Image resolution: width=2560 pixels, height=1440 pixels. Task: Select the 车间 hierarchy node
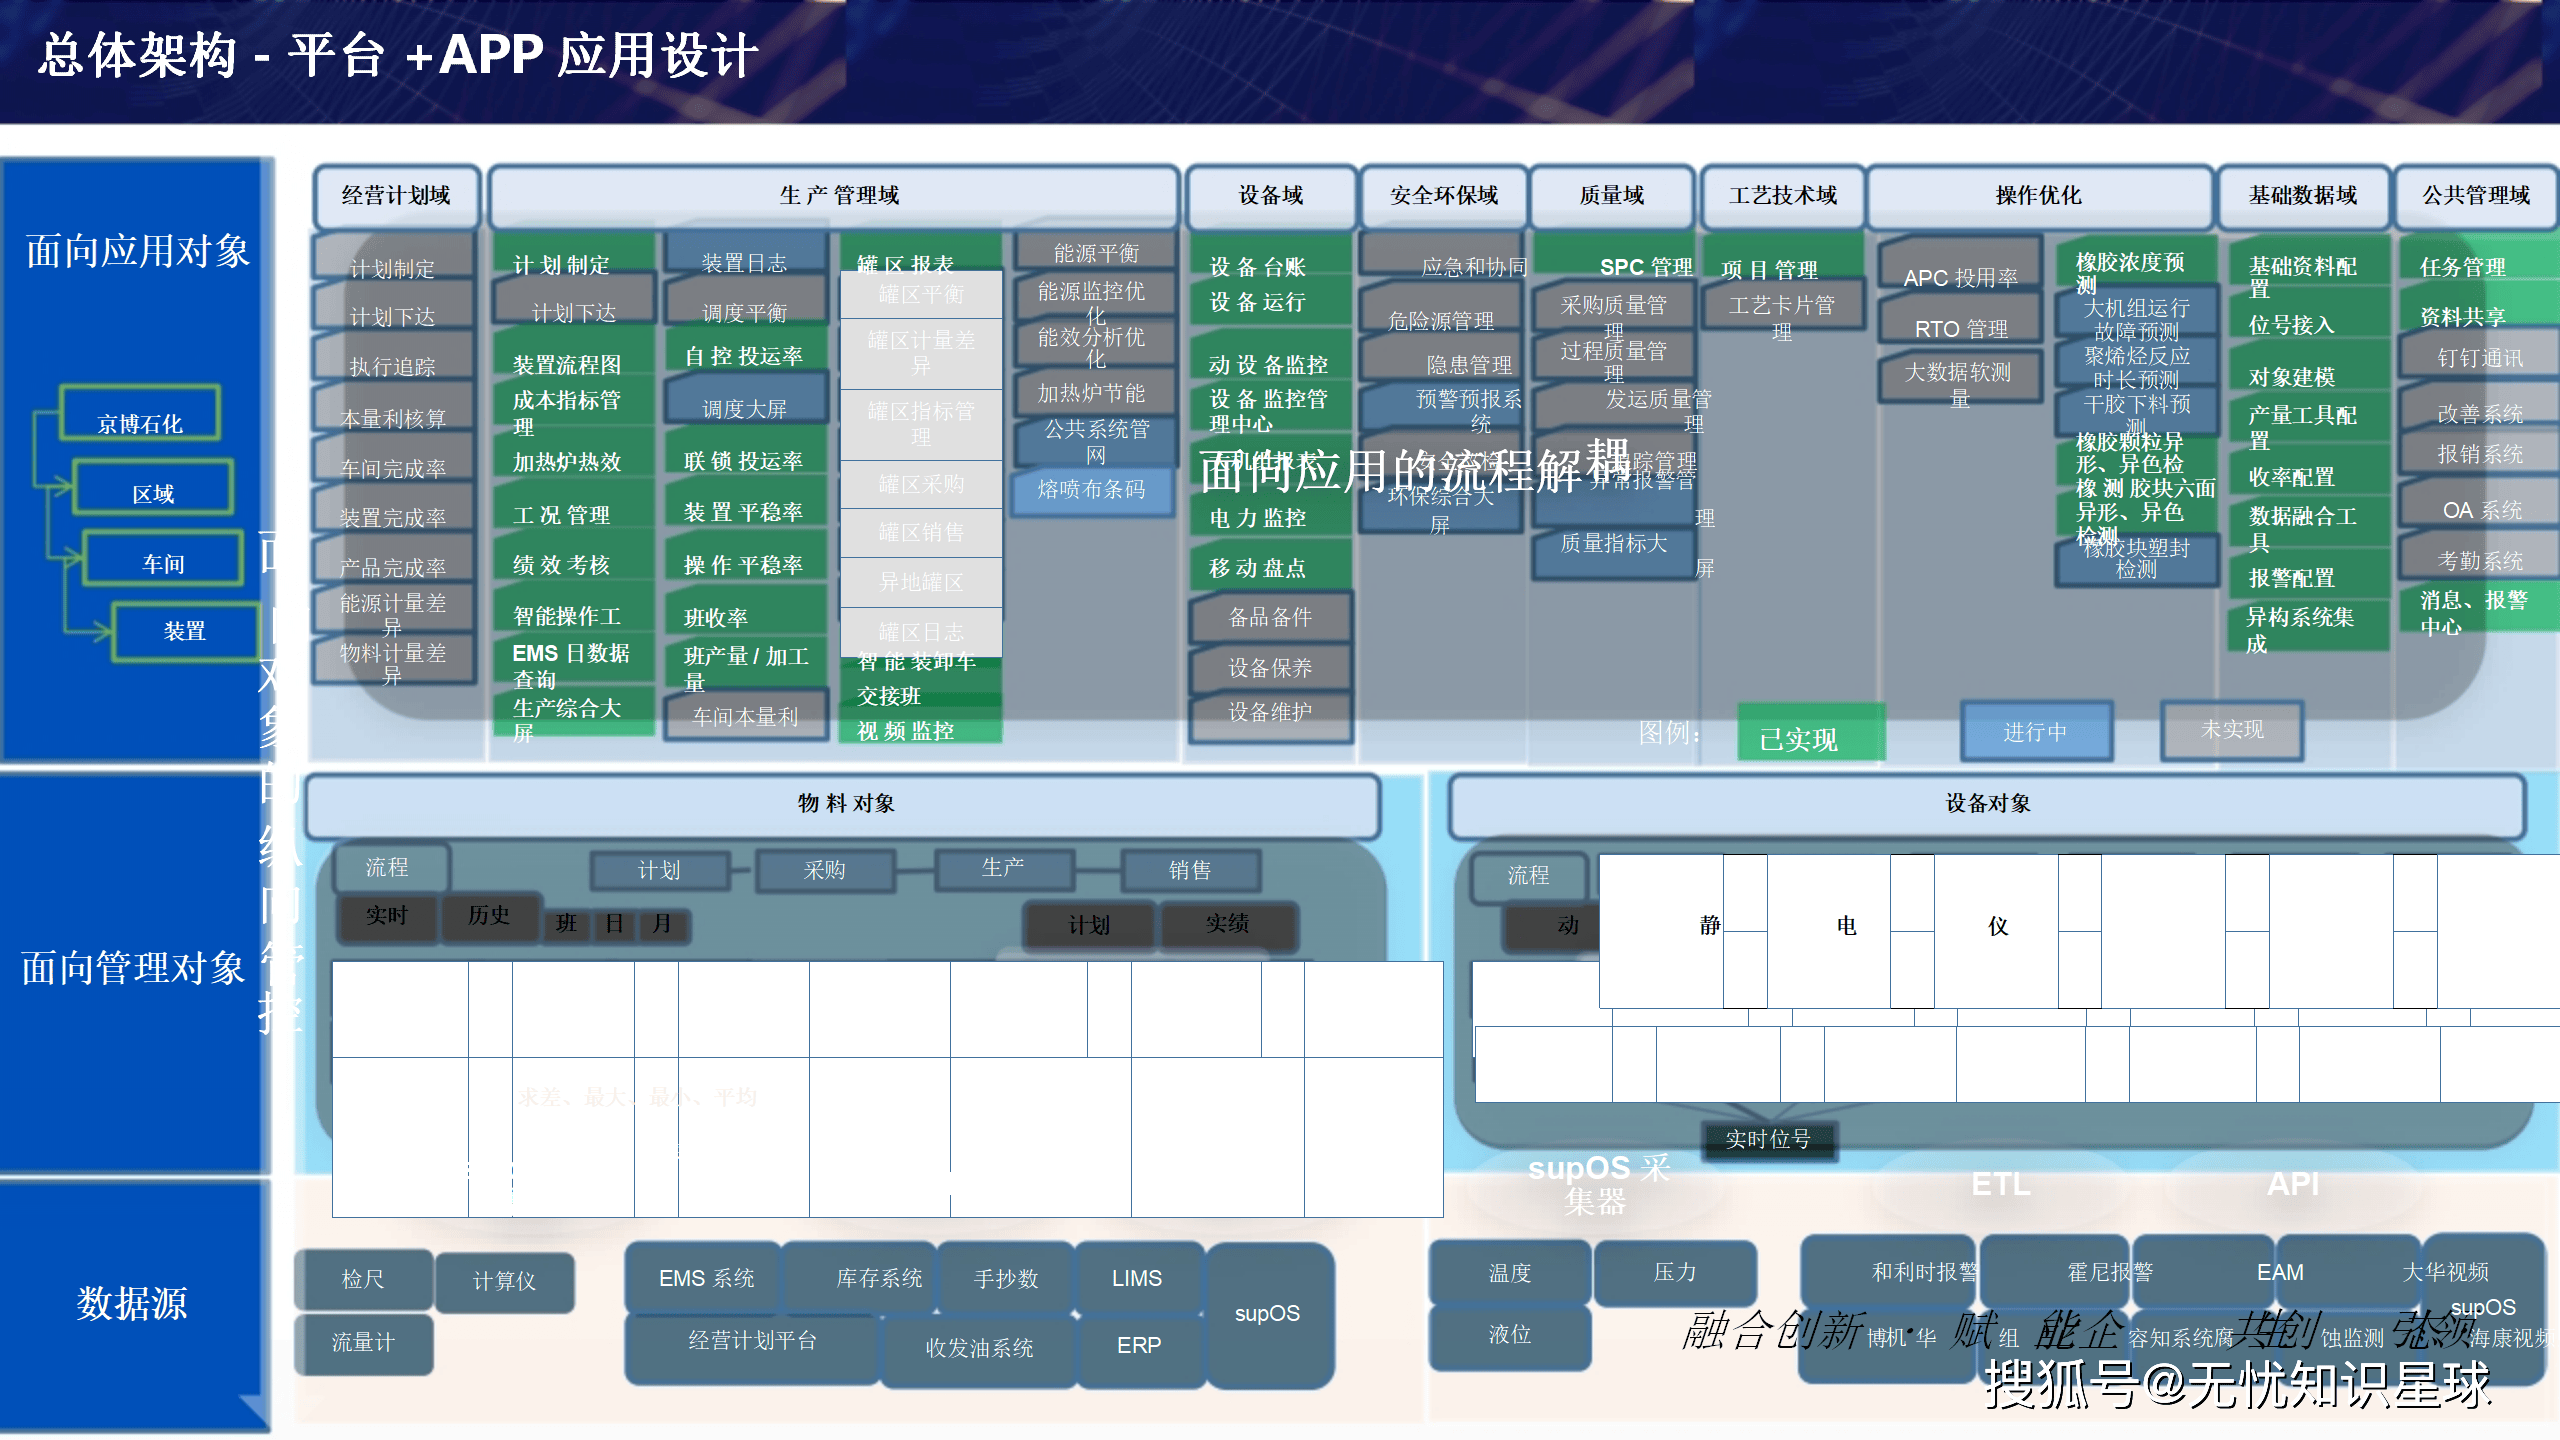pyautogui.click(x=163, y=559)
